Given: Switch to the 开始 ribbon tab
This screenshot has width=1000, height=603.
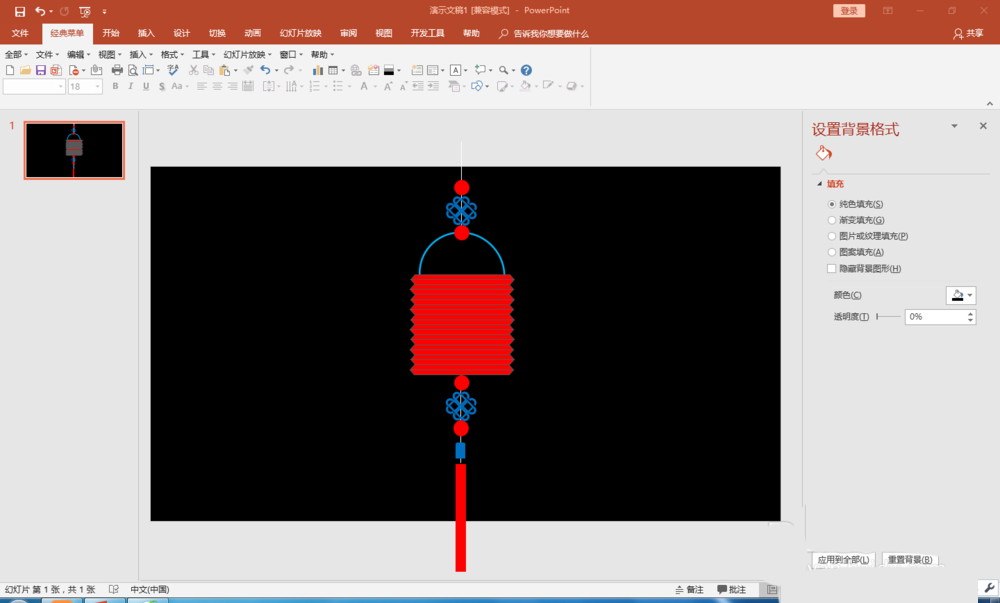Looking at the screenshot, I should tap(111, 33).
